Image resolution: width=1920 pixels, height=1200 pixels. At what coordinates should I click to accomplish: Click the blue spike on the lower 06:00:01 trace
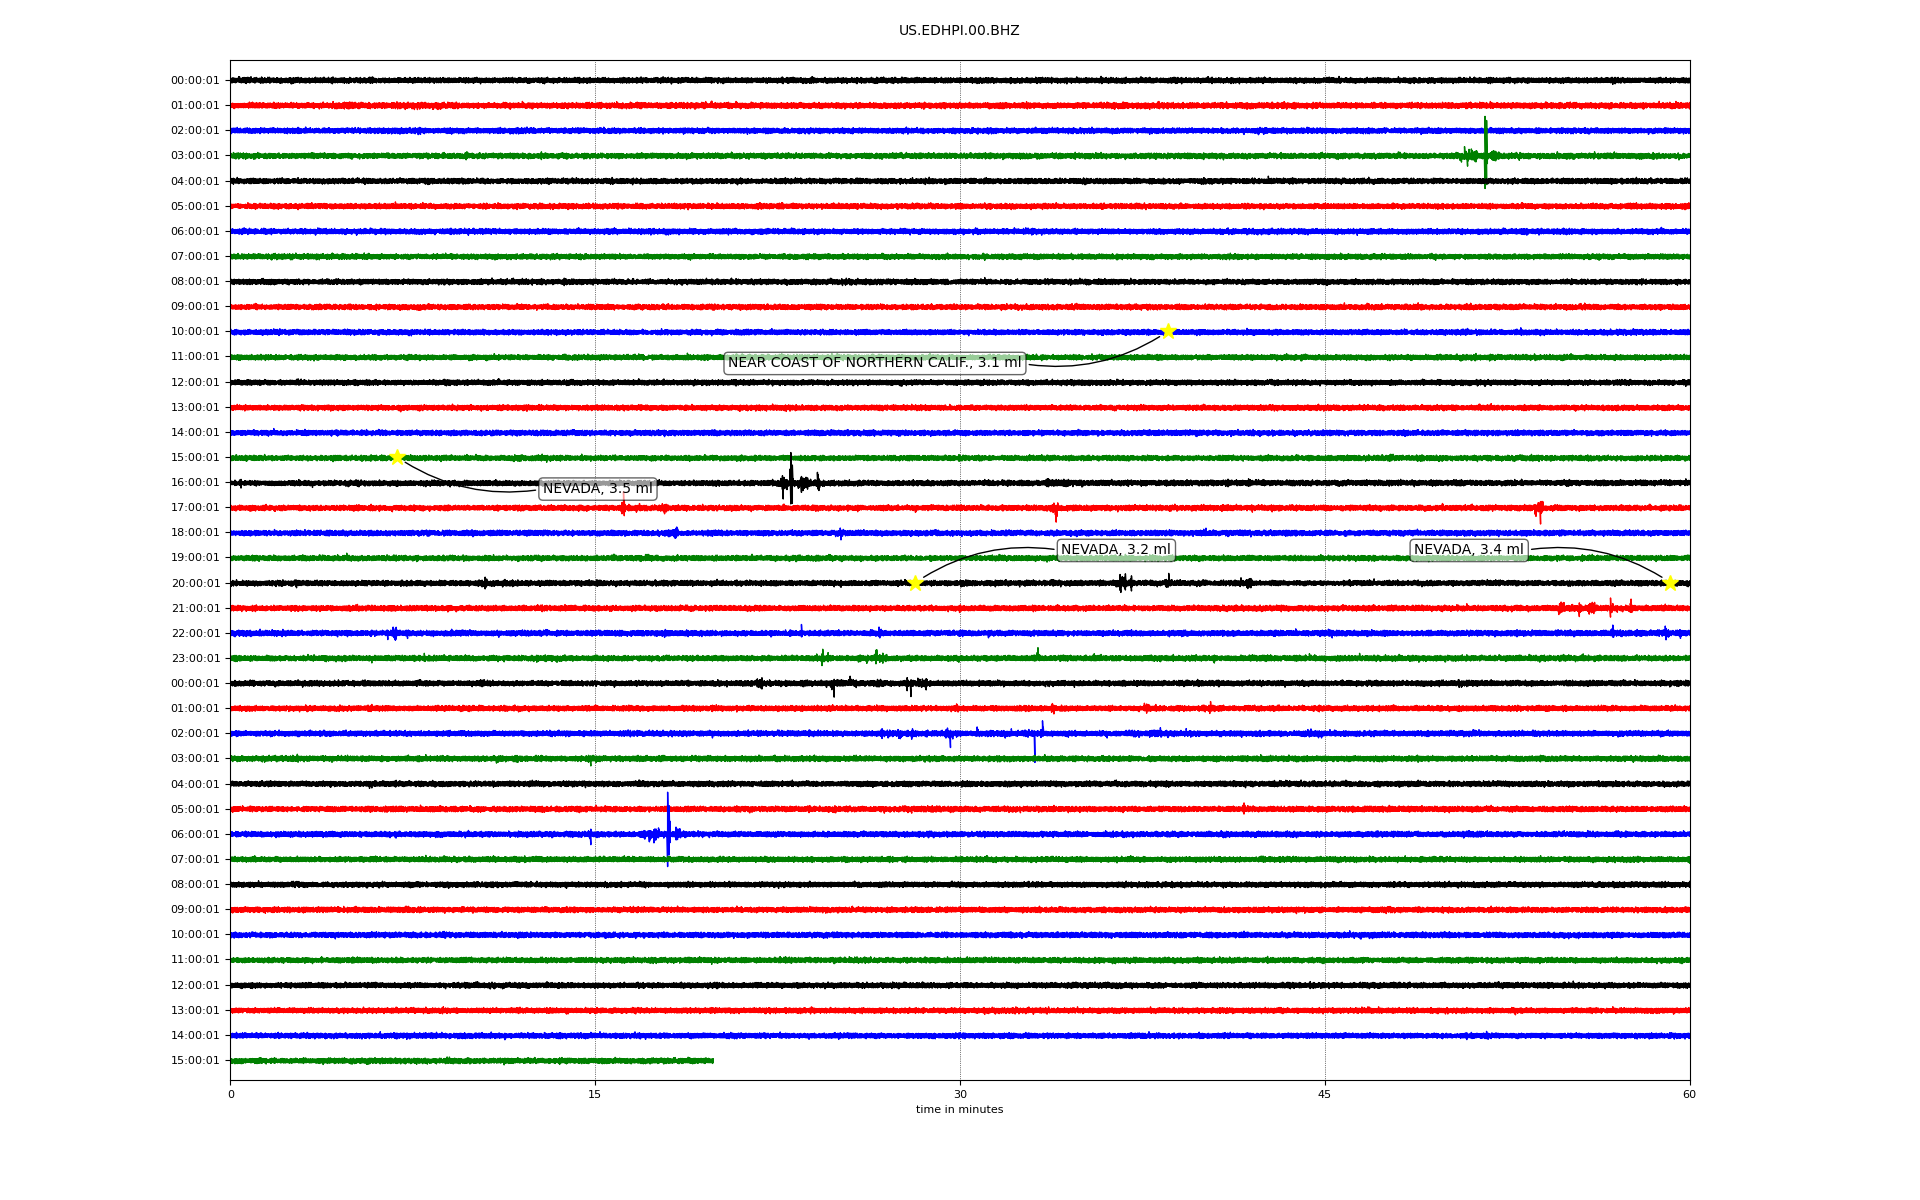pyautogui.click(x=668, y=832)
